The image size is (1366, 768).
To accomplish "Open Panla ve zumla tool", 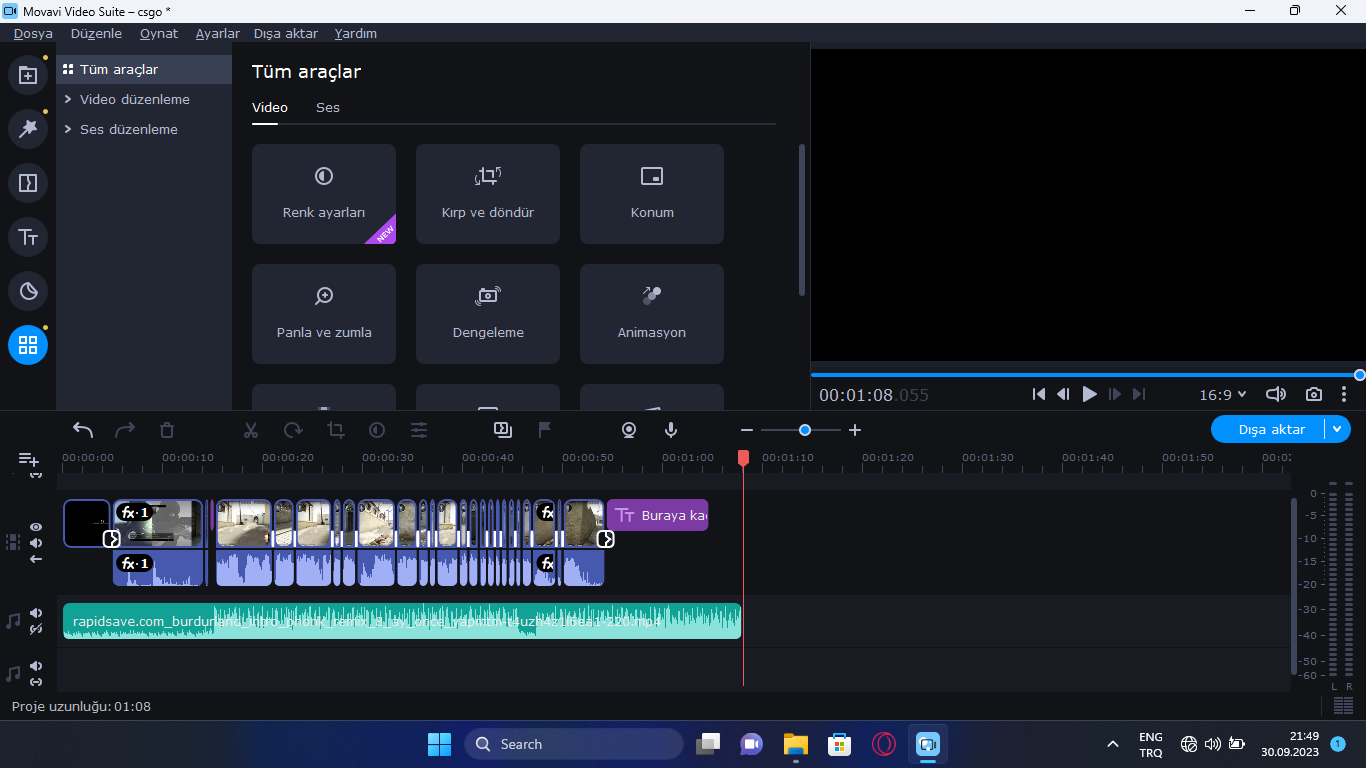I will 324,314.
